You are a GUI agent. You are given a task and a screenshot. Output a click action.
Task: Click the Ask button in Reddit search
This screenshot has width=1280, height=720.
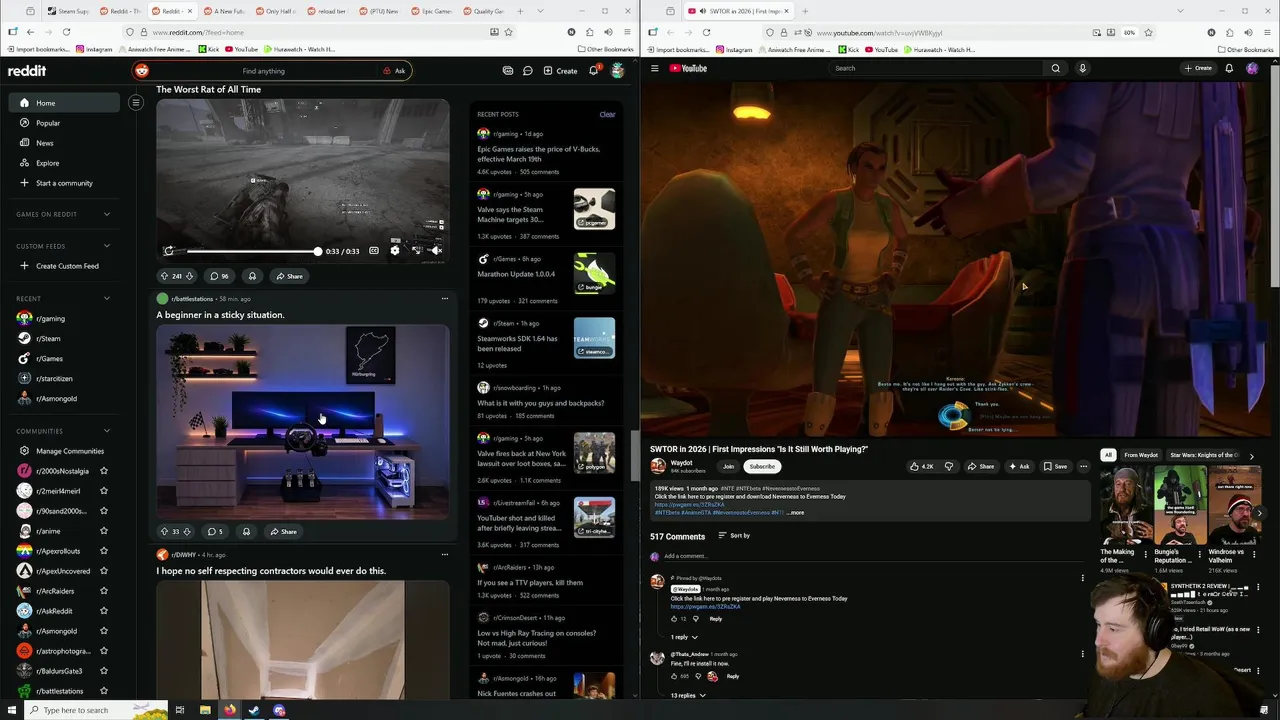pos(394,71)
